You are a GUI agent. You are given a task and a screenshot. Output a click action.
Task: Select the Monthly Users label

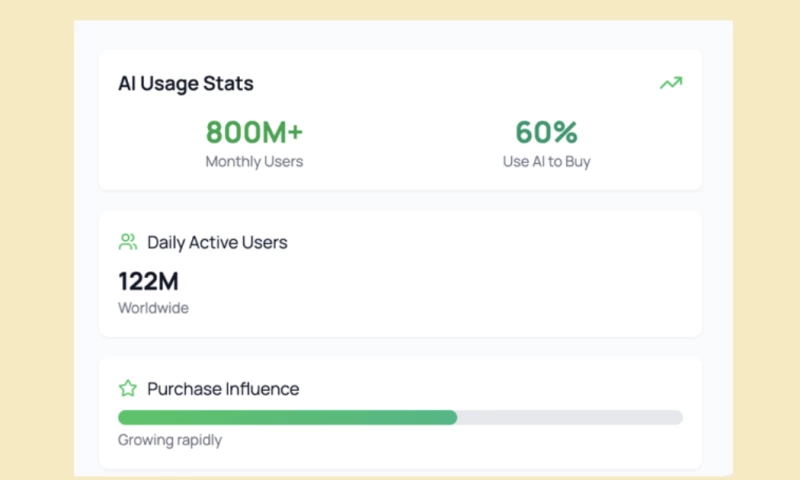coord(254,161)
